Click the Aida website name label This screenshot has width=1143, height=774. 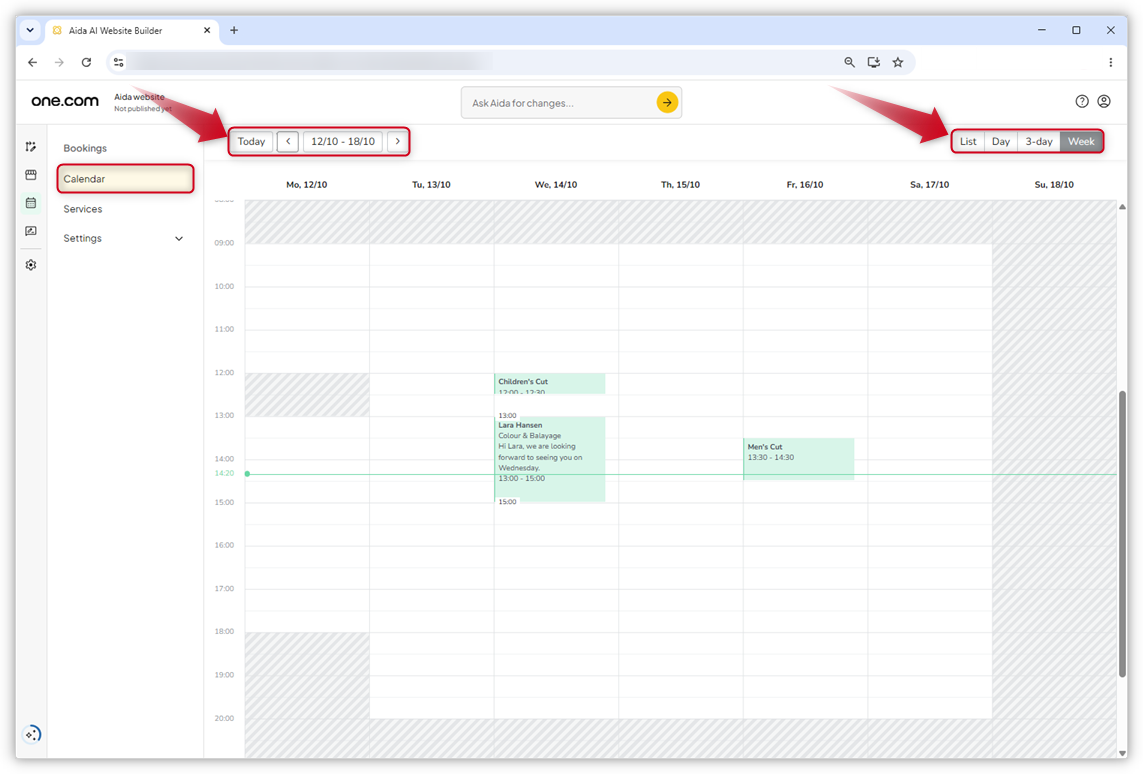(x=139, y=97)
